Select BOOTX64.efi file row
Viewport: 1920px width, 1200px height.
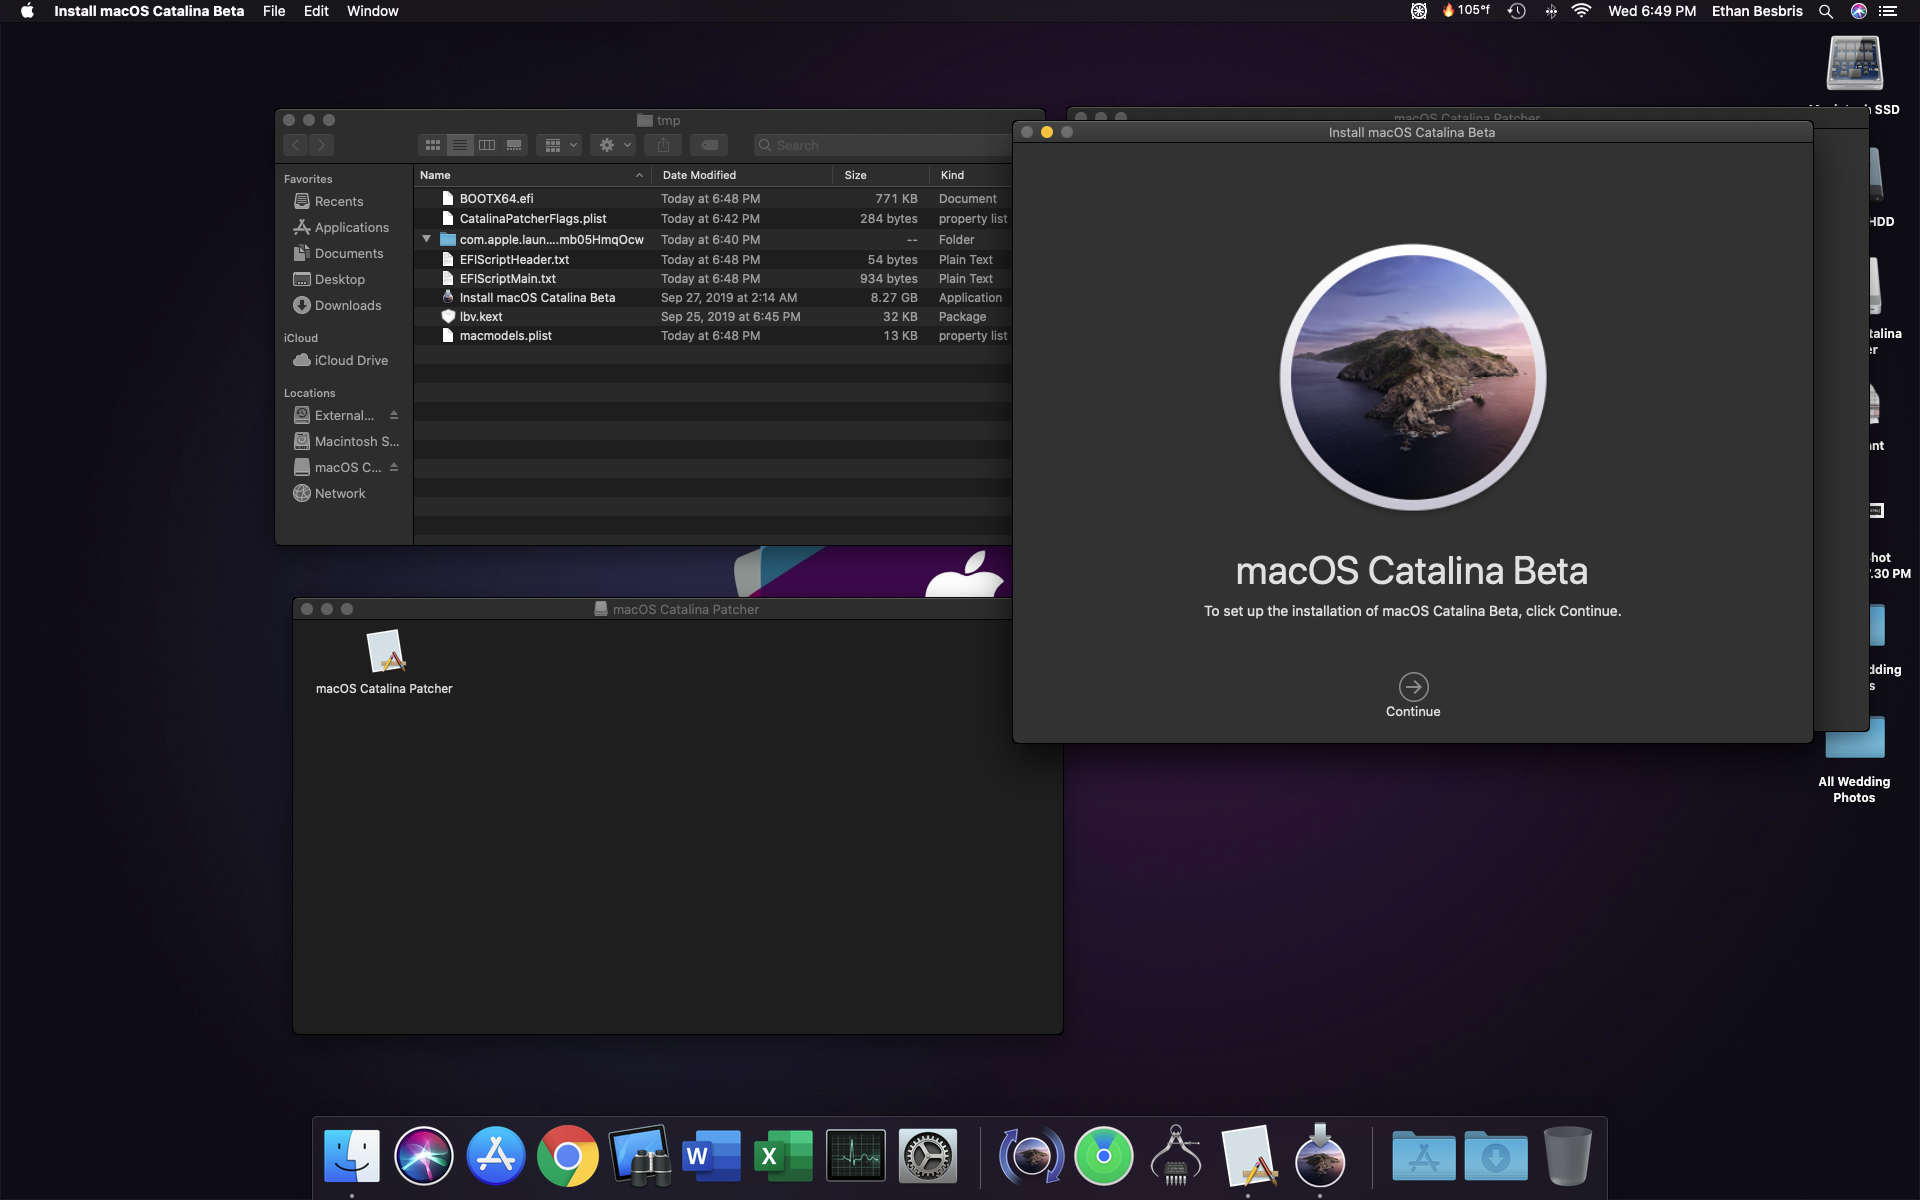tap(713, 199)
